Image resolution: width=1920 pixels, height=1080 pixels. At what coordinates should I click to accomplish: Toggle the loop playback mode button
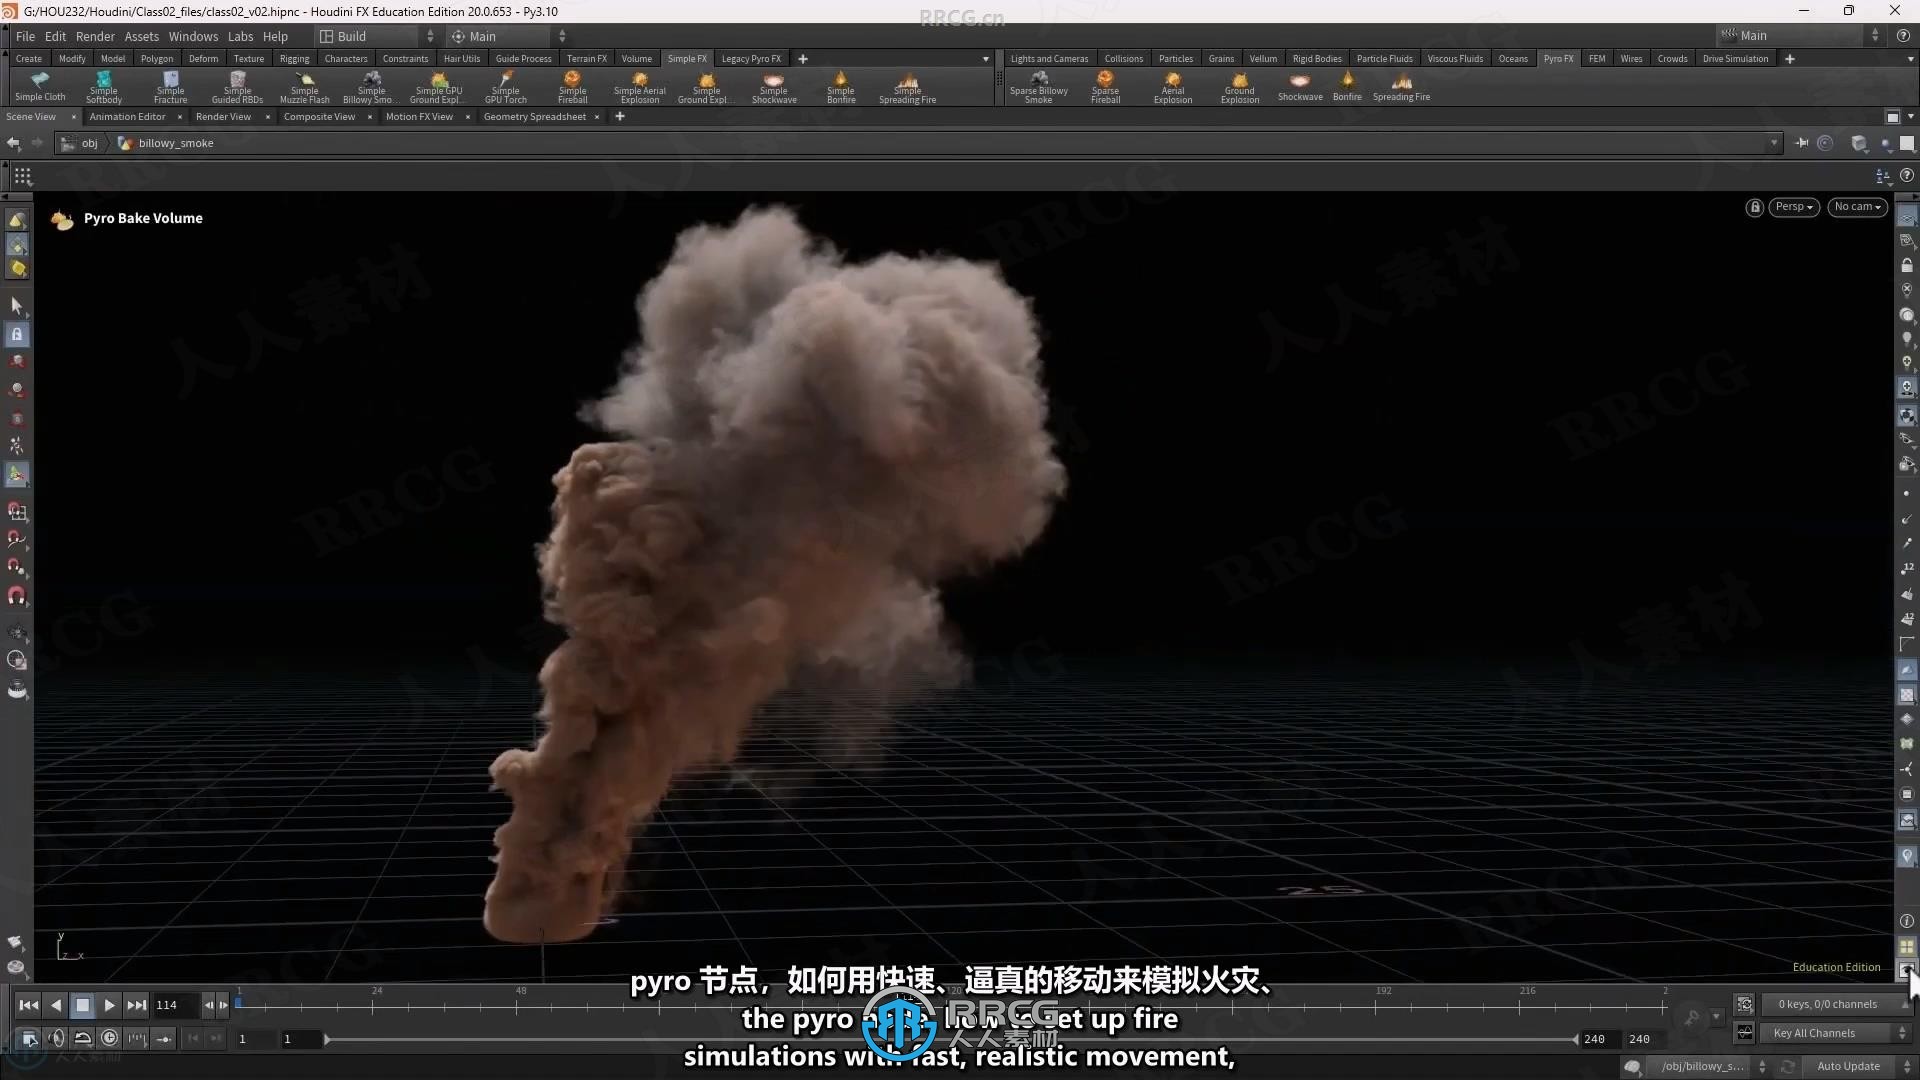point(83,1038)
